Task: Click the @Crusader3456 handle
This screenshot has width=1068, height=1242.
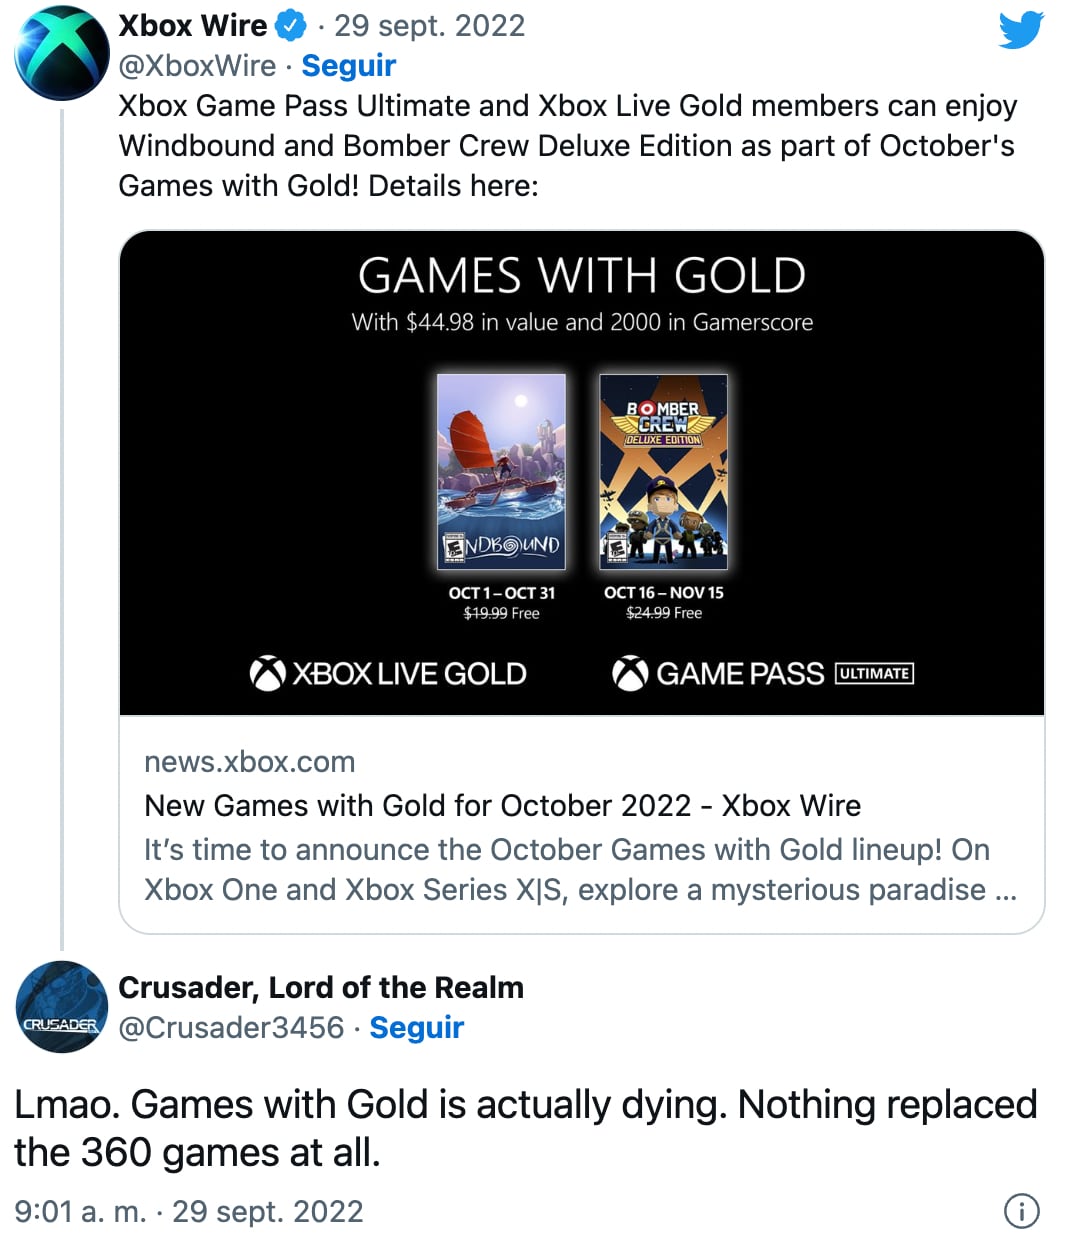Action: (231, 1028)
